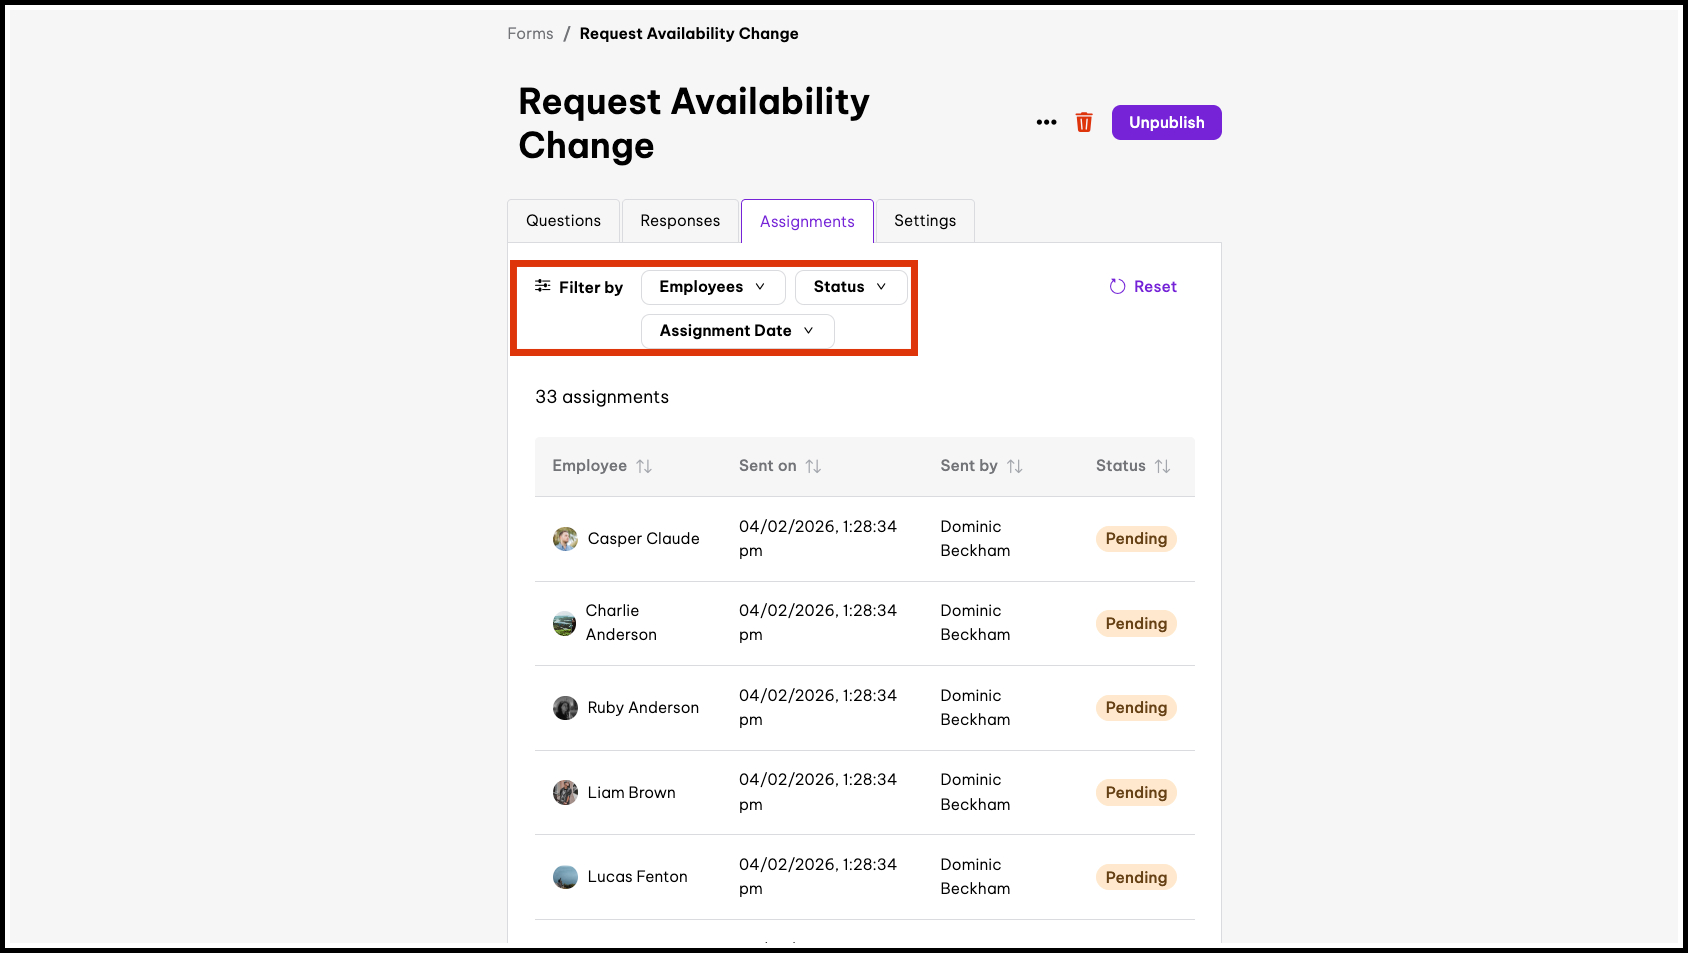Expand the Employees filter dropdown
1688x953 pixels.
pyautogui.click(x=712, y=287)
